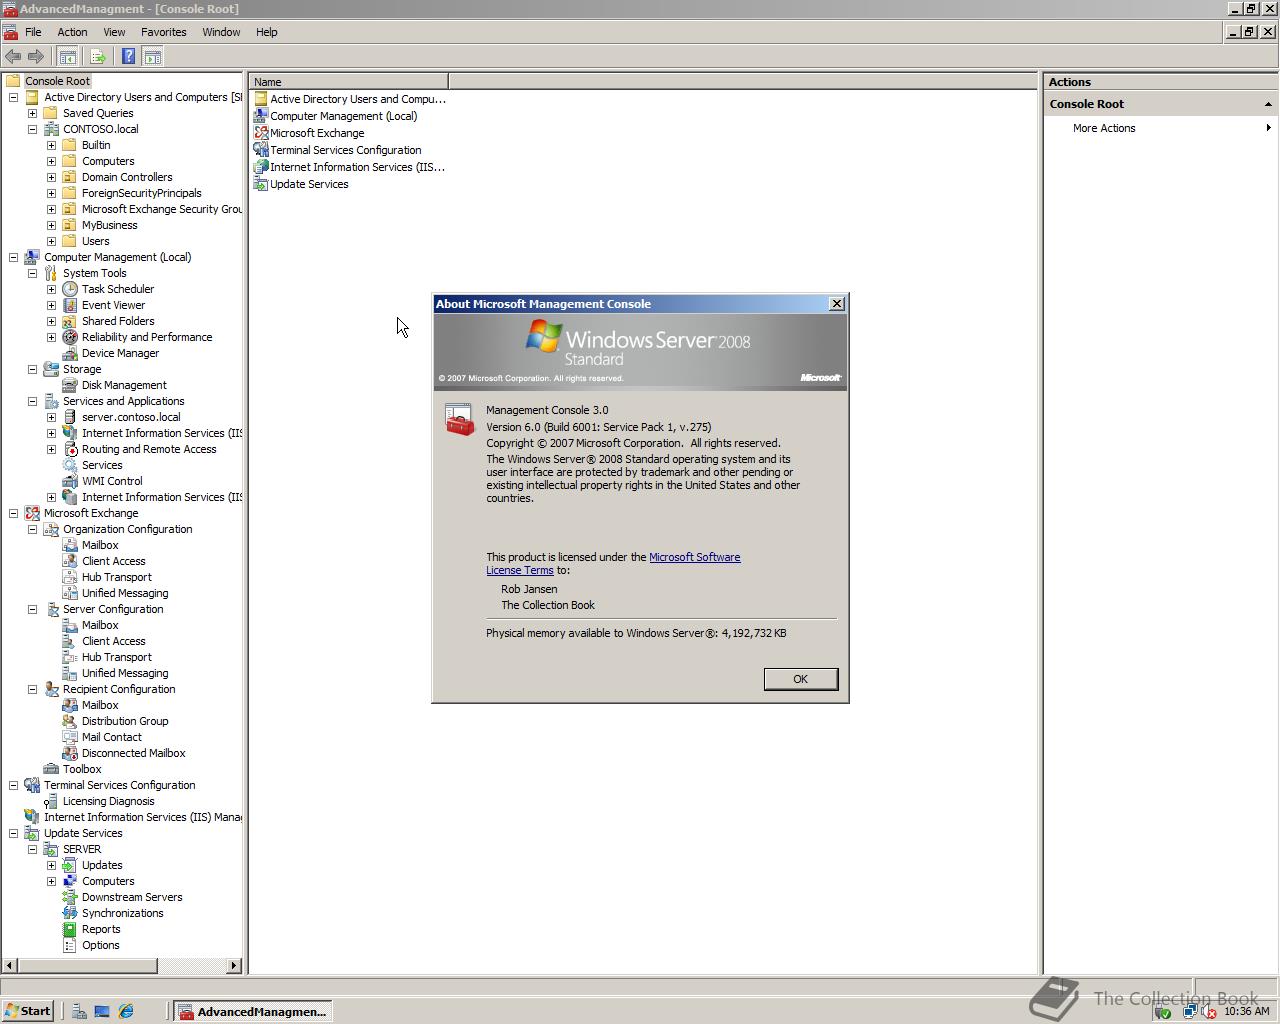Select Toolbox icon under Exchange
The image size is (1280, 1024).
pyautogui.click(x=51, y=769)
